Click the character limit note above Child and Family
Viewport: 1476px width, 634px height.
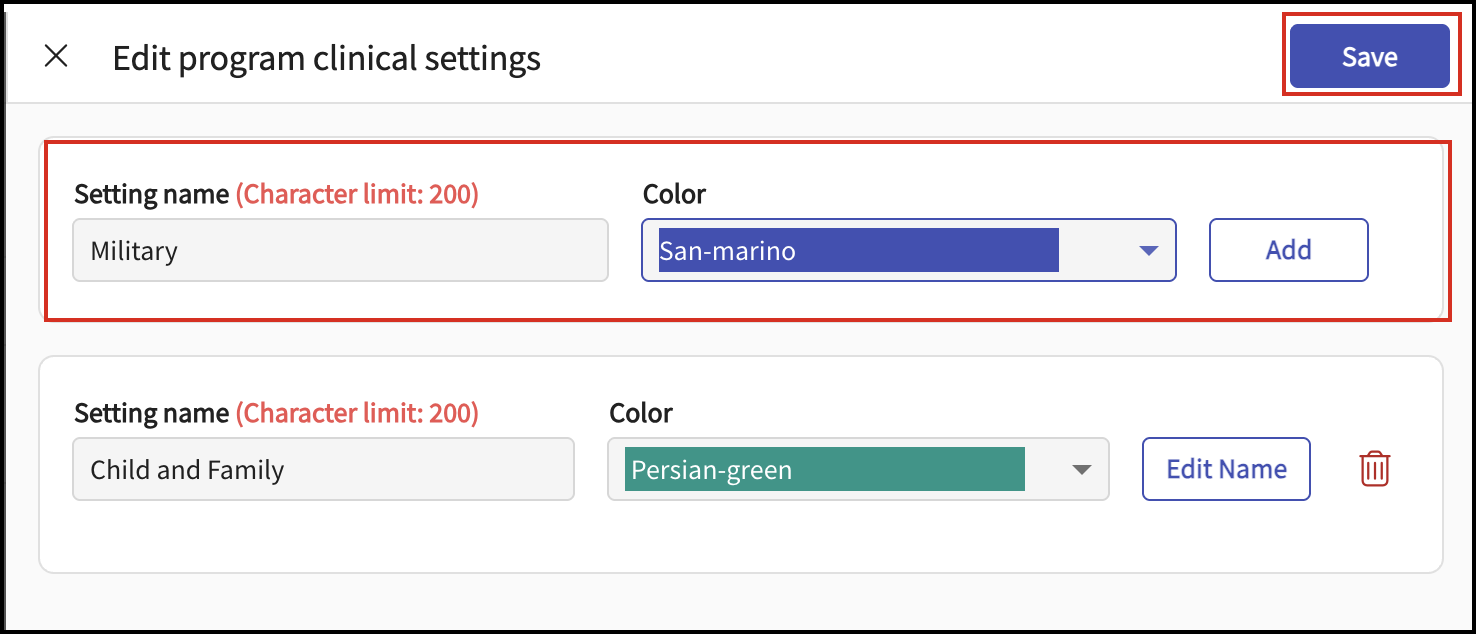(357, 413)
